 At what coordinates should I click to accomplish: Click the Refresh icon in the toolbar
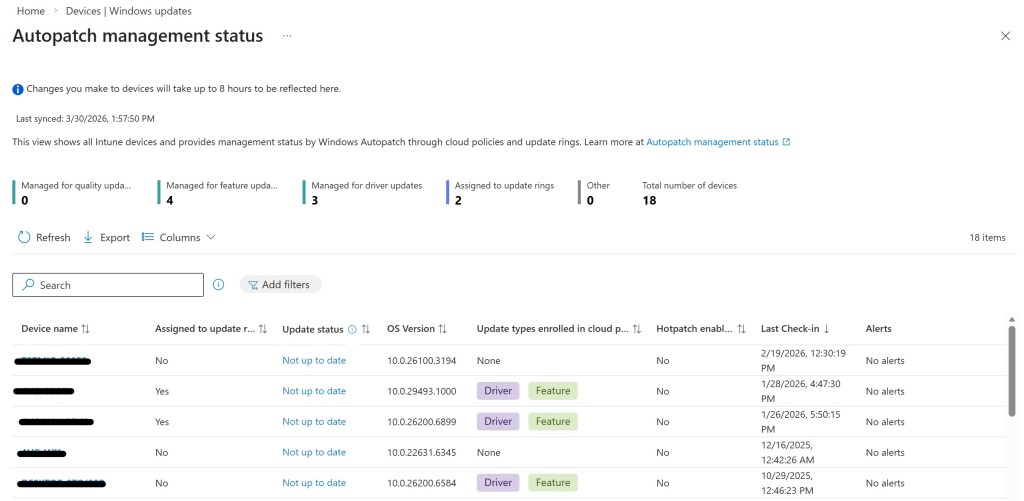pyautogui.click(x=24, y=238)
